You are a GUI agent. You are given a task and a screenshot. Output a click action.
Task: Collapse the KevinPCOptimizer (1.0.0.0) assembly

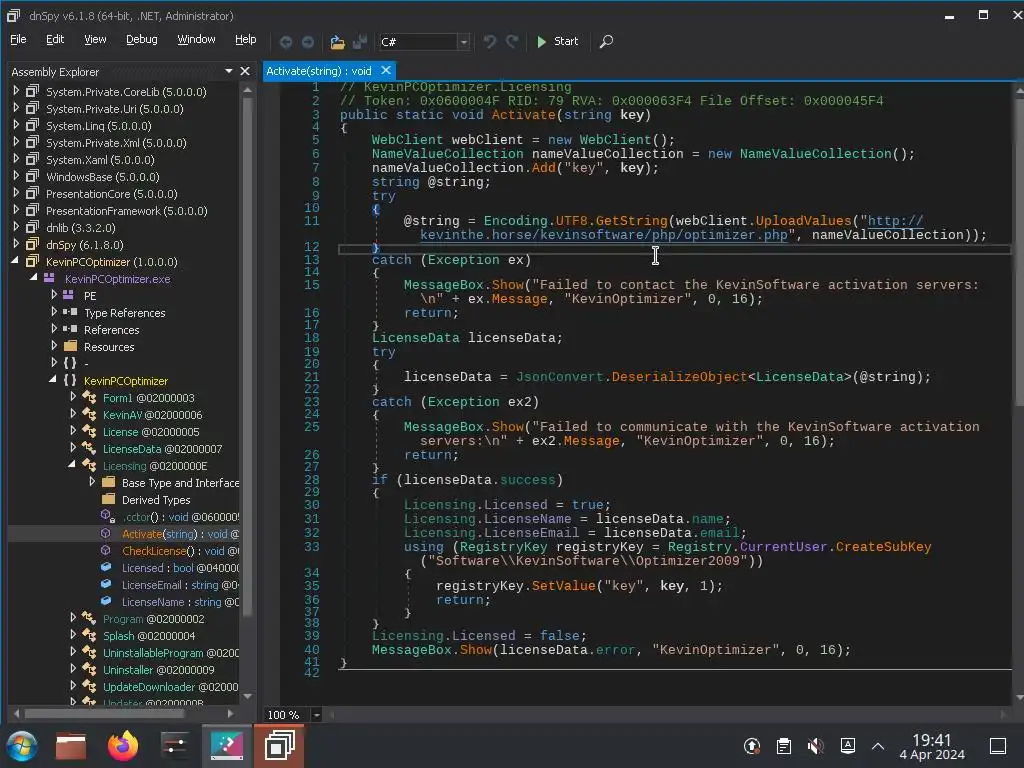[x=15, y=261]
